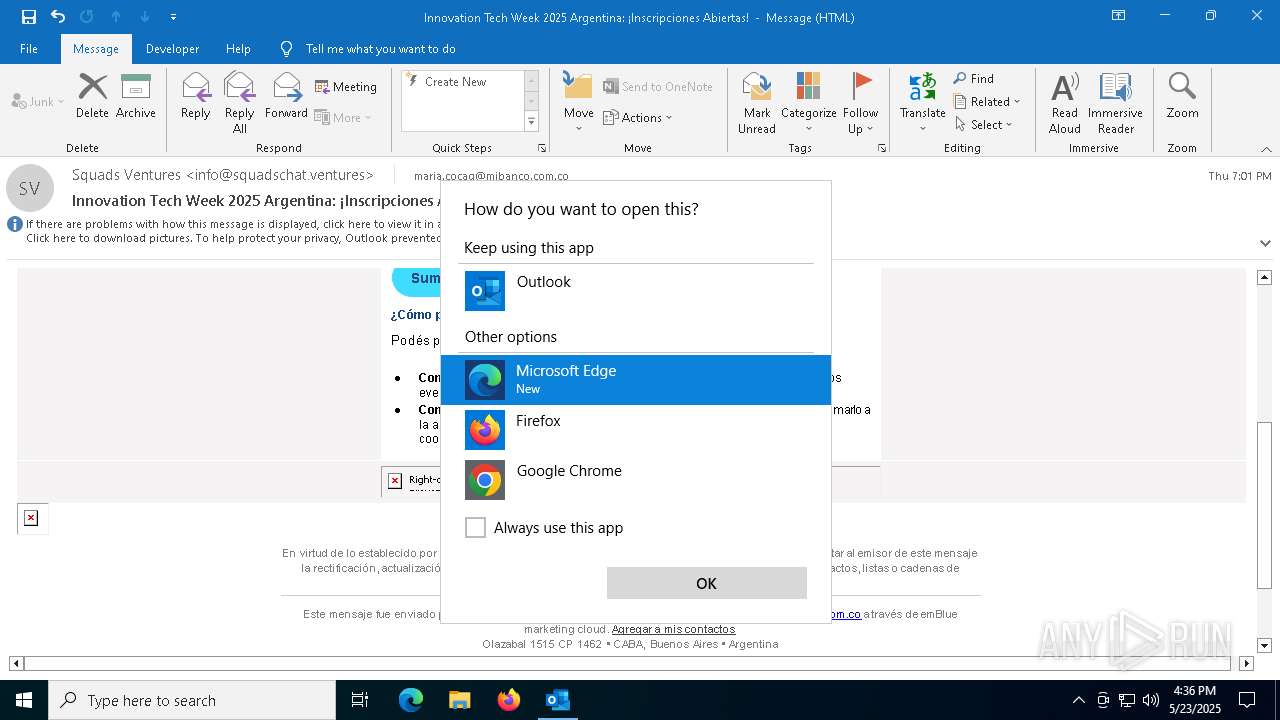Open the notification center icon
The width and height of the screenshot is (1280, 720).
(1247, 700)
